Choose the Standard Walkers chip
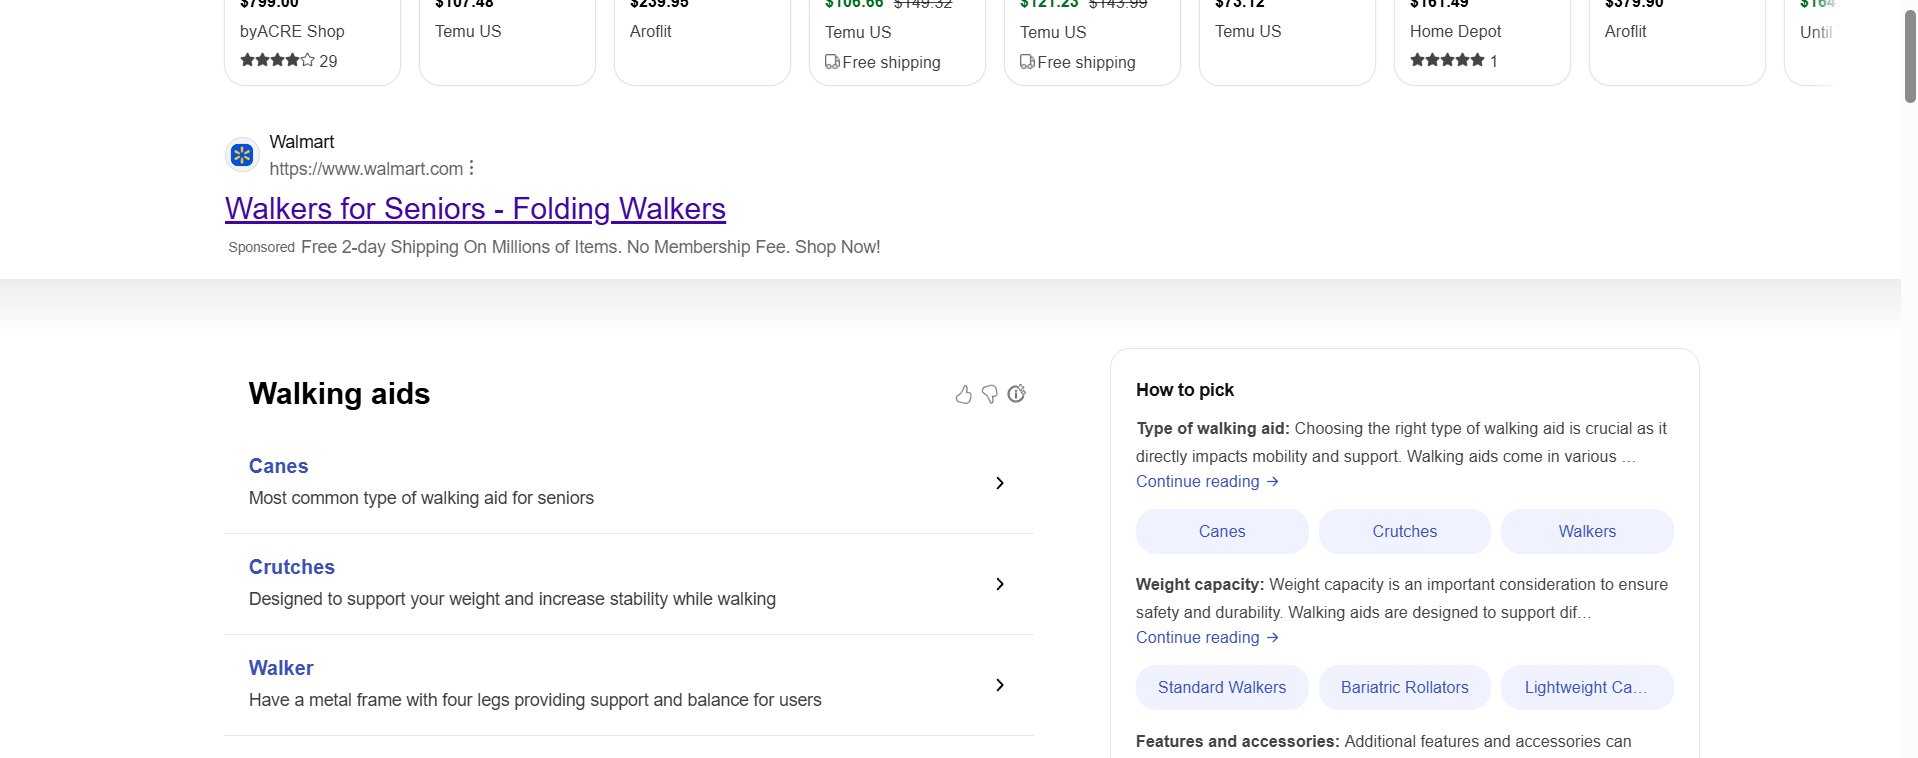1918x758 pixels. pyautogui.click(x=1221, y=687)
